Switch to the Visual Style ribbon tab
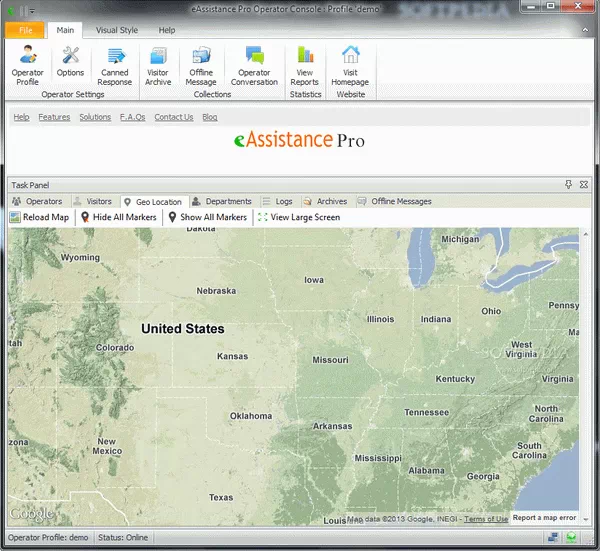This screenshot has height=551, width=600. point(117,30)
